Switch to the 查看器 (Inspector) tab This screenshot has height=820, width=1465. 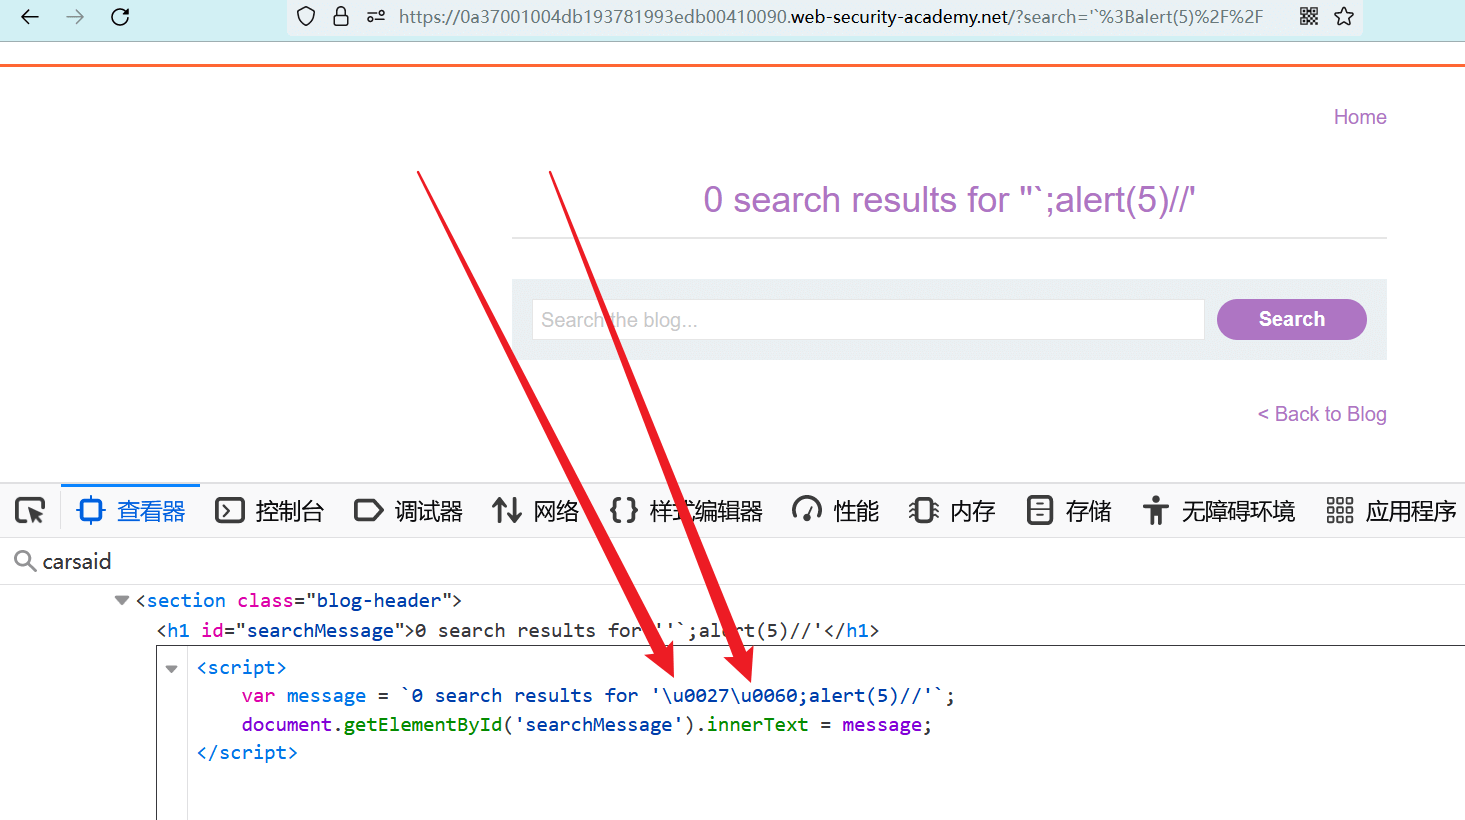(131, 511)
